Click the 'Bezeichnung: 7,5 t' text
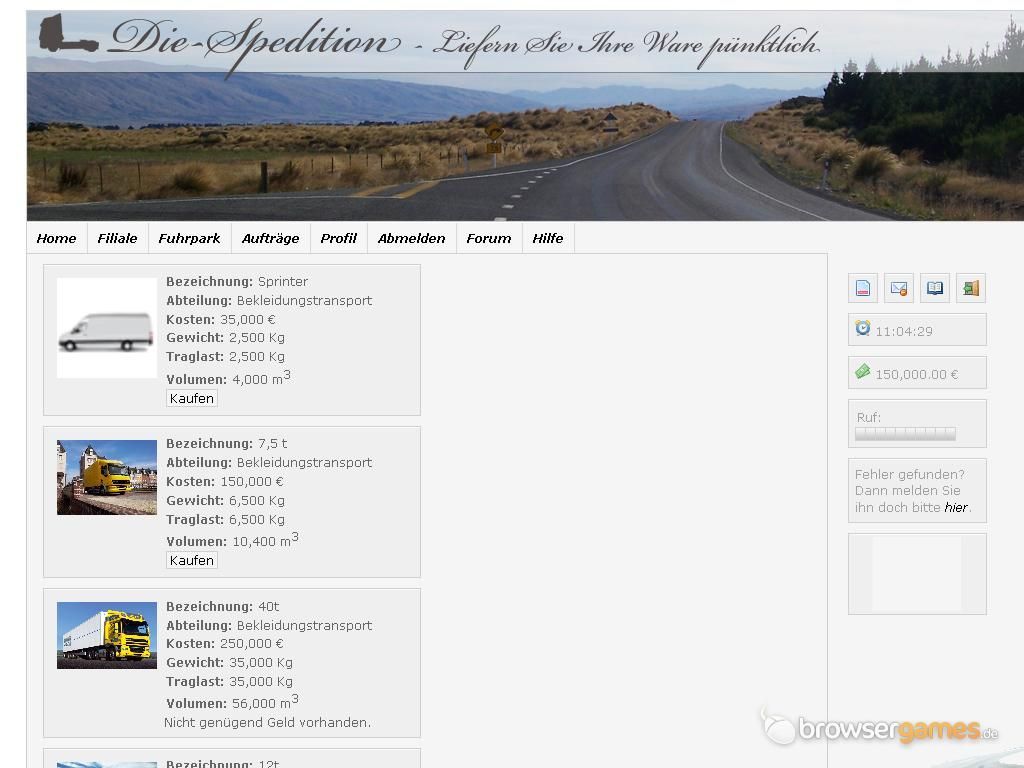This screenshot has width=1024, height=768. 227,443
